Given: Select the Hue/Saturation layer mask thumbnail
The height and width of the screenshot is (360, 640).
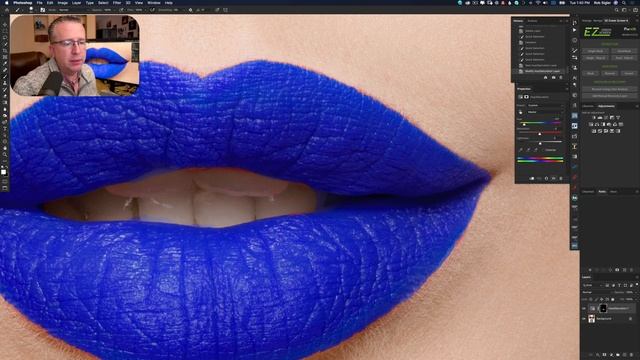Looking at the screenshot, I should (603, 309).
